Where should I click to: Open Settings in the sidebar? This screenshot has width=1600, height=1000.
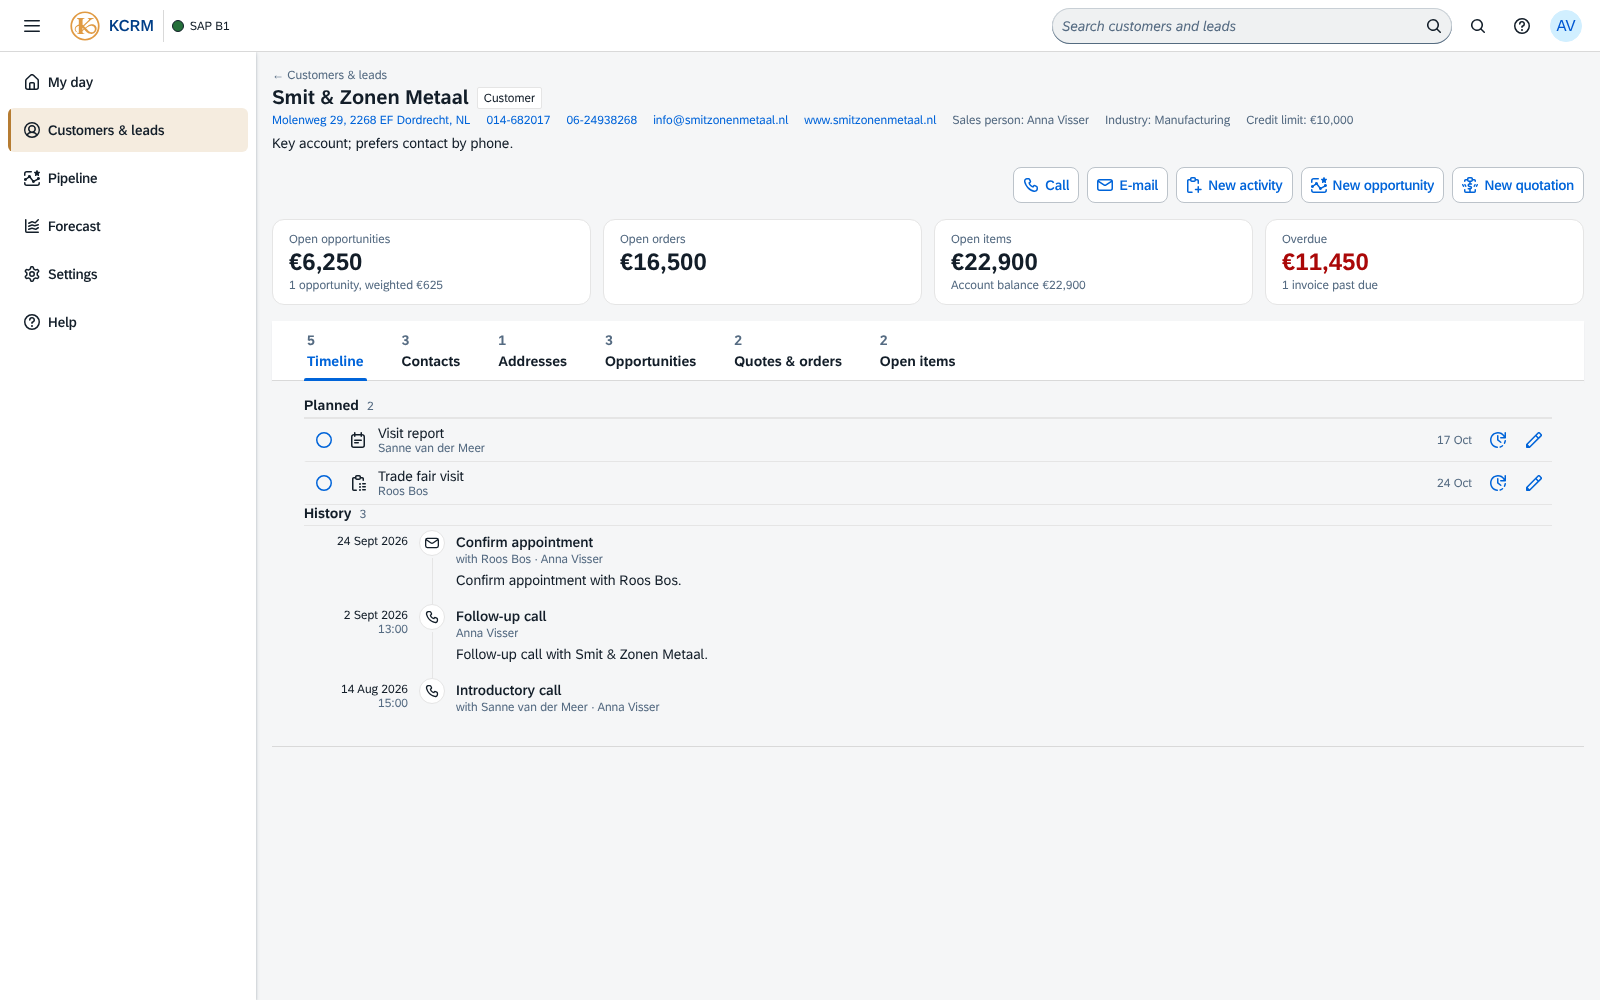[x=128, y=274]
